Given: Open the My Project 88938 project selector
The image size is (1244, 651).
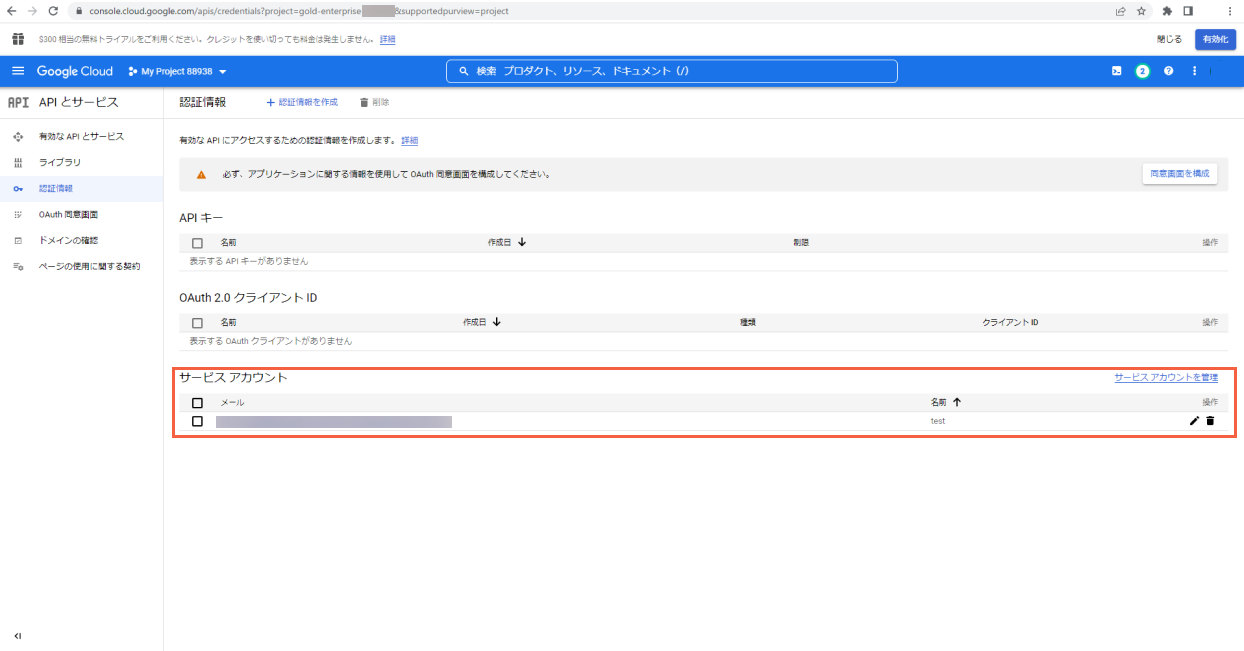Looking at the screenshot, I should [x=178, y=71].
